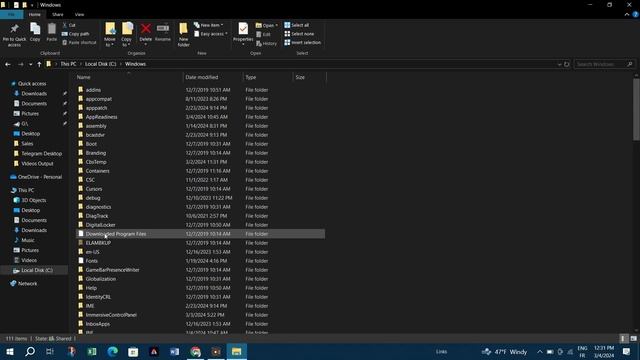The width and height of the screenshot is (640, 360).
Task: Expand the Open button dropdown
Action: point(277,25)
